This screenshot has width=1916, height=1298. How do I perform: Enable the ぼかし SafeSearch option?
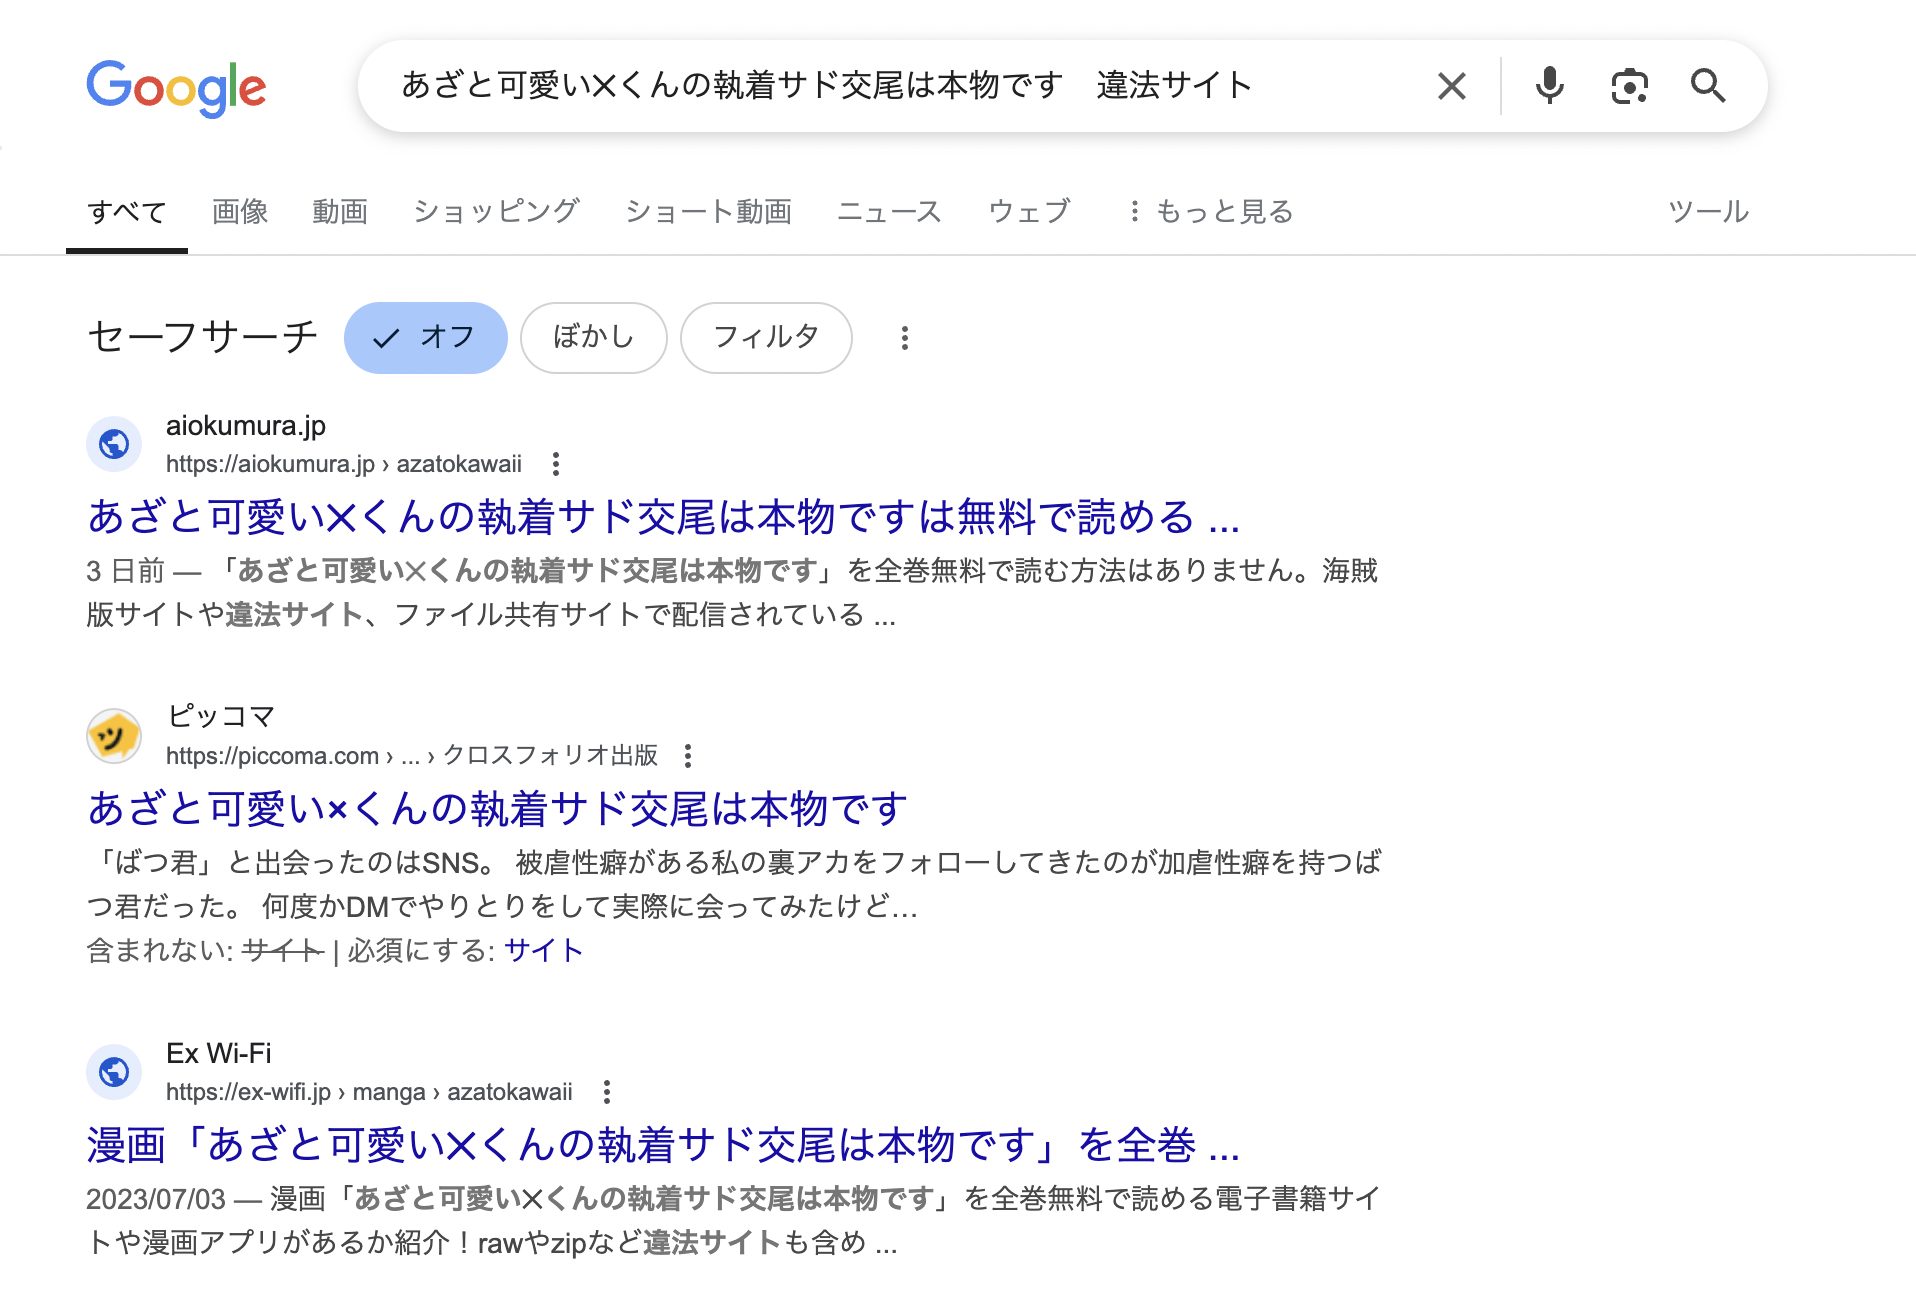click(593, 338)
